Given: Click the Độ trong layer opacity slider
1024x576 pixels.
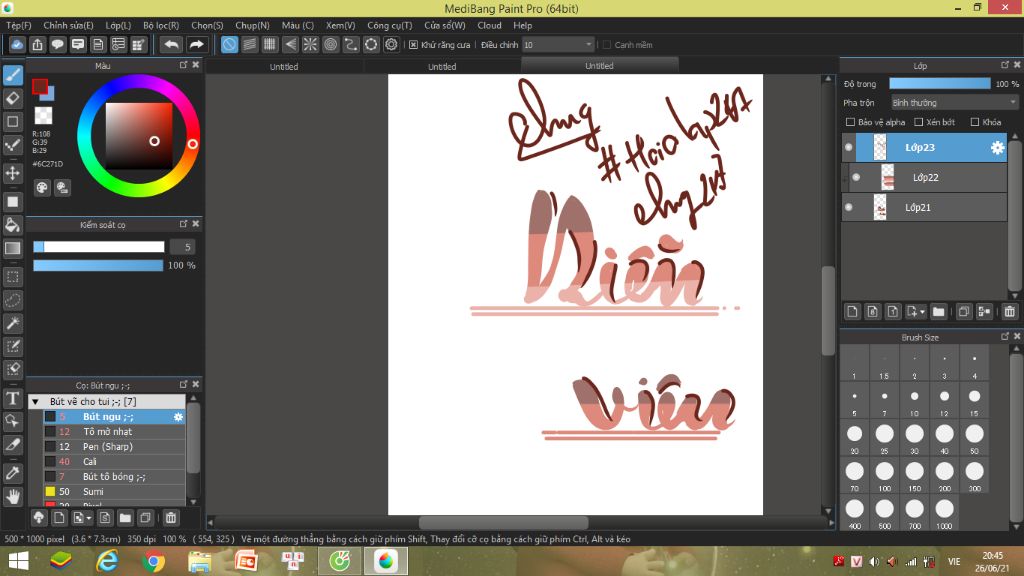Looking at the screenshot, I should coord(940,84).
